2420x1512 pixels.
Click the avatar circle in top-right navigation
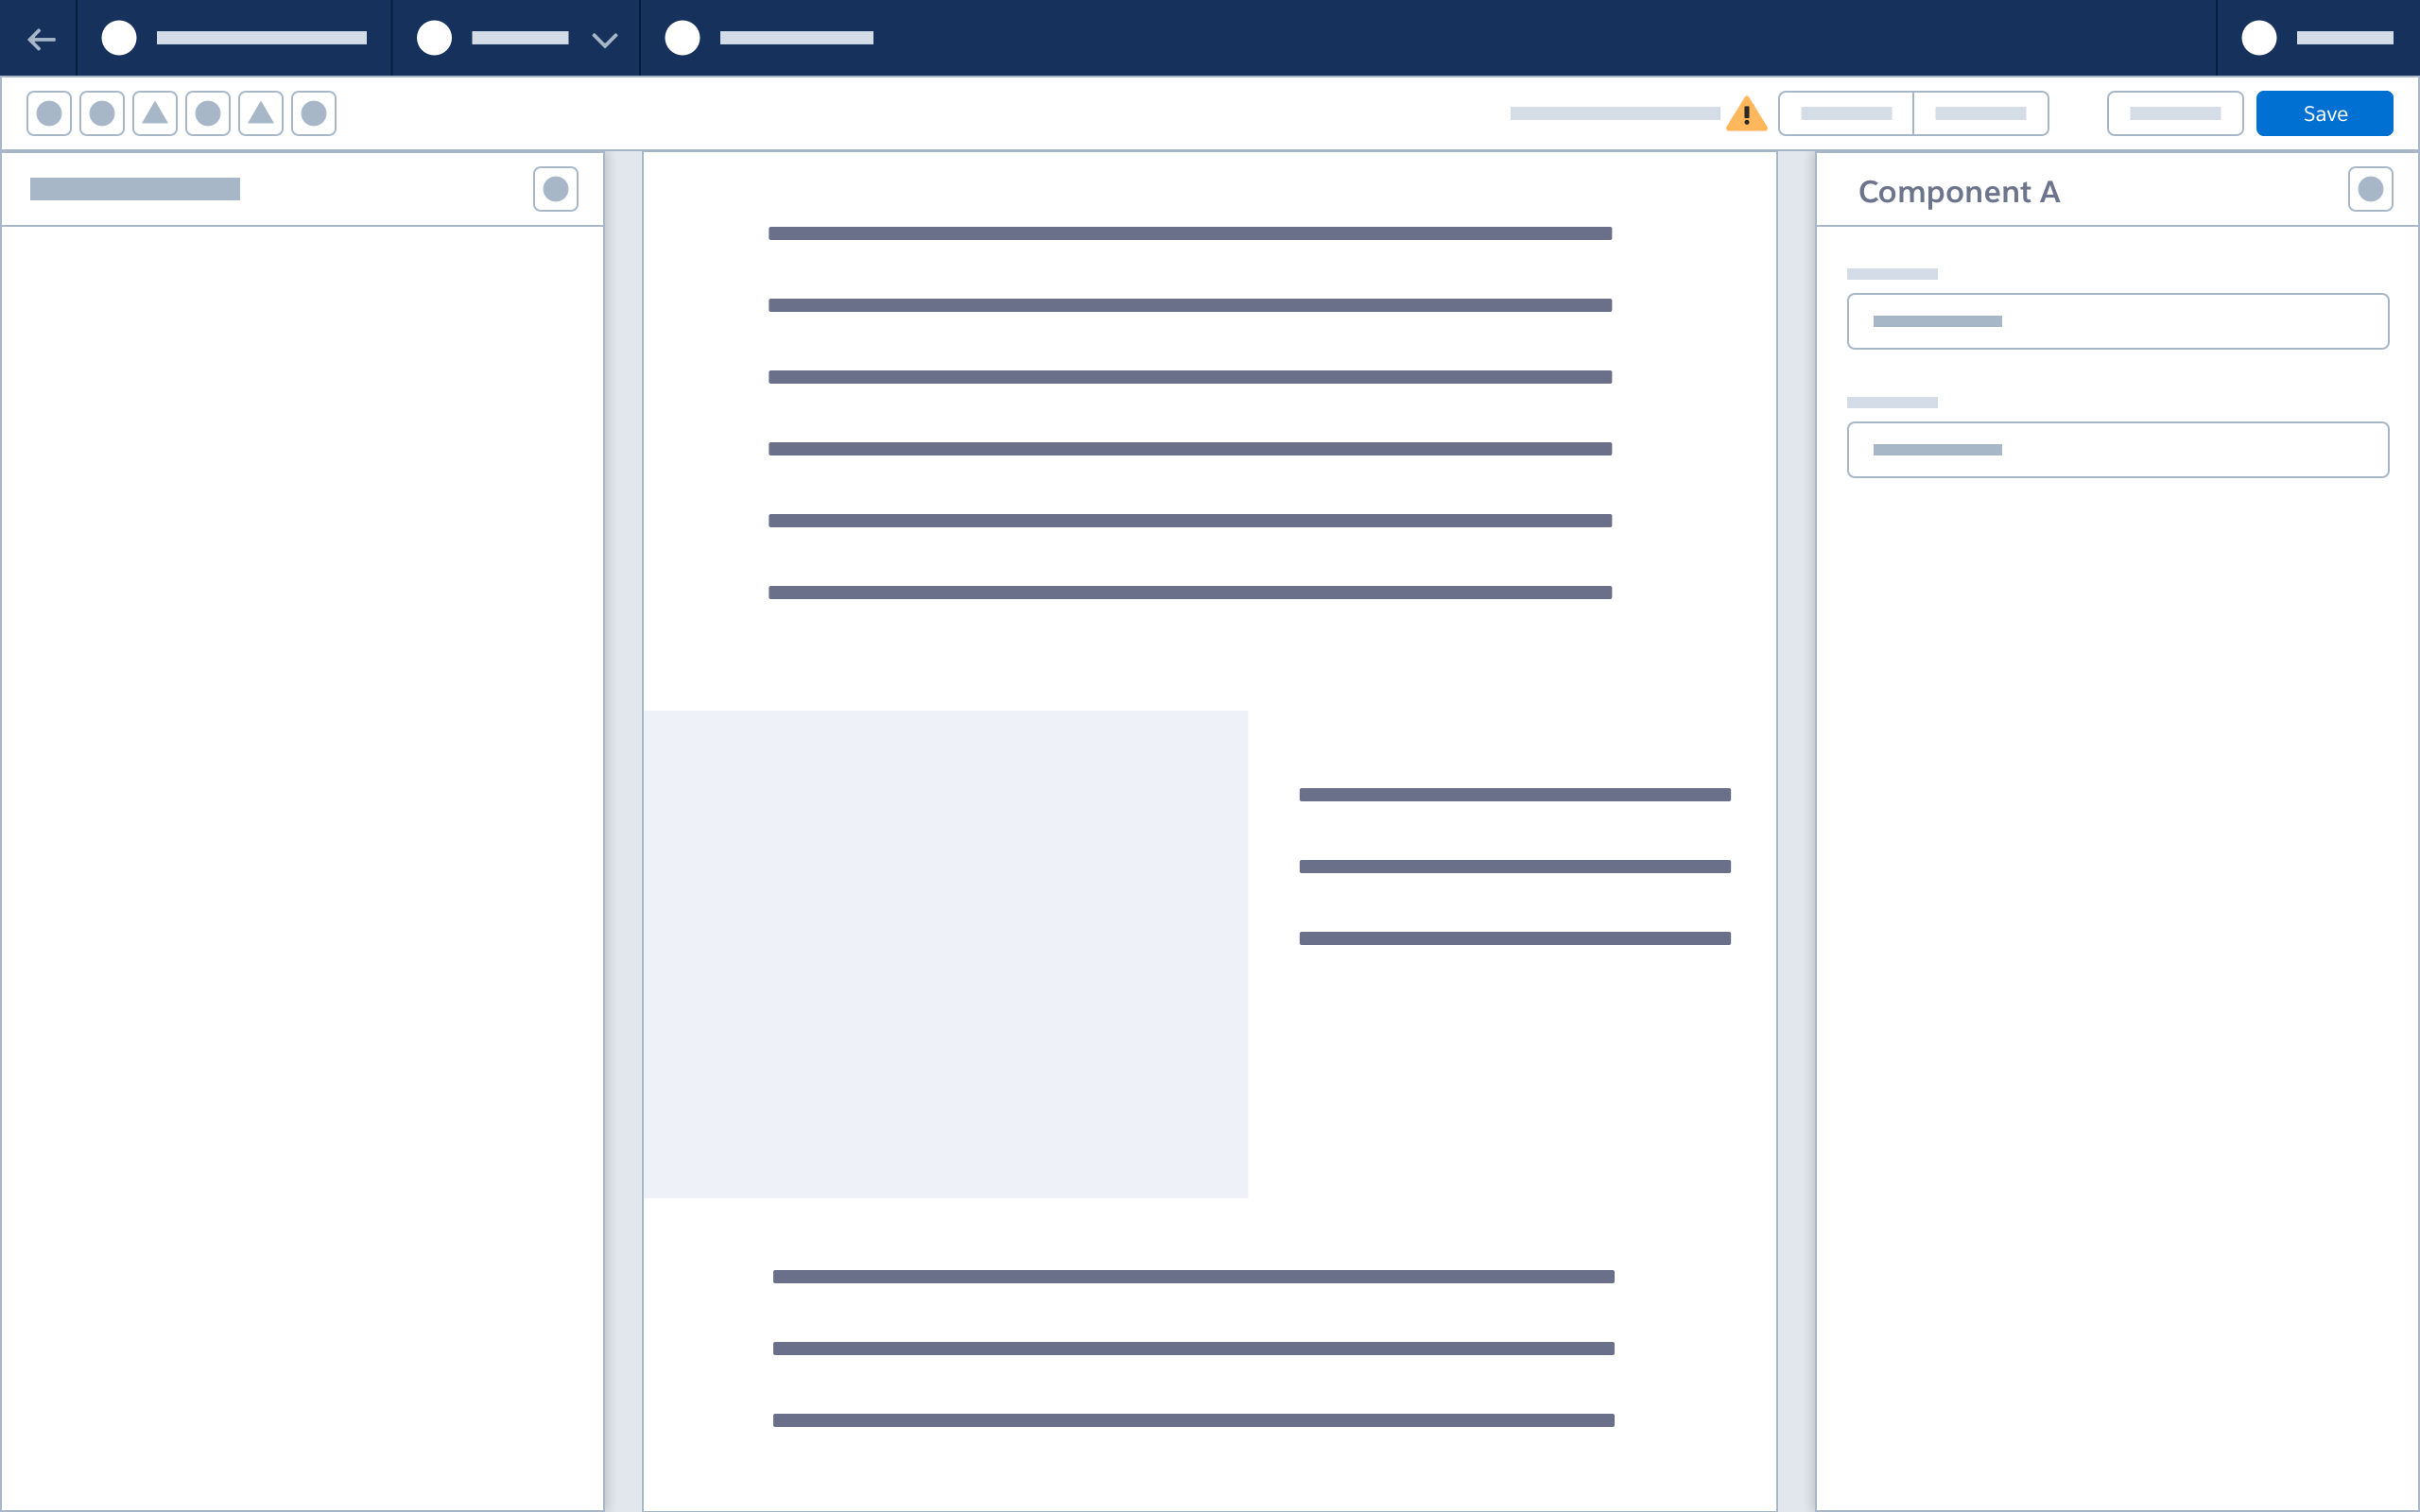[x=2259, y=38]
